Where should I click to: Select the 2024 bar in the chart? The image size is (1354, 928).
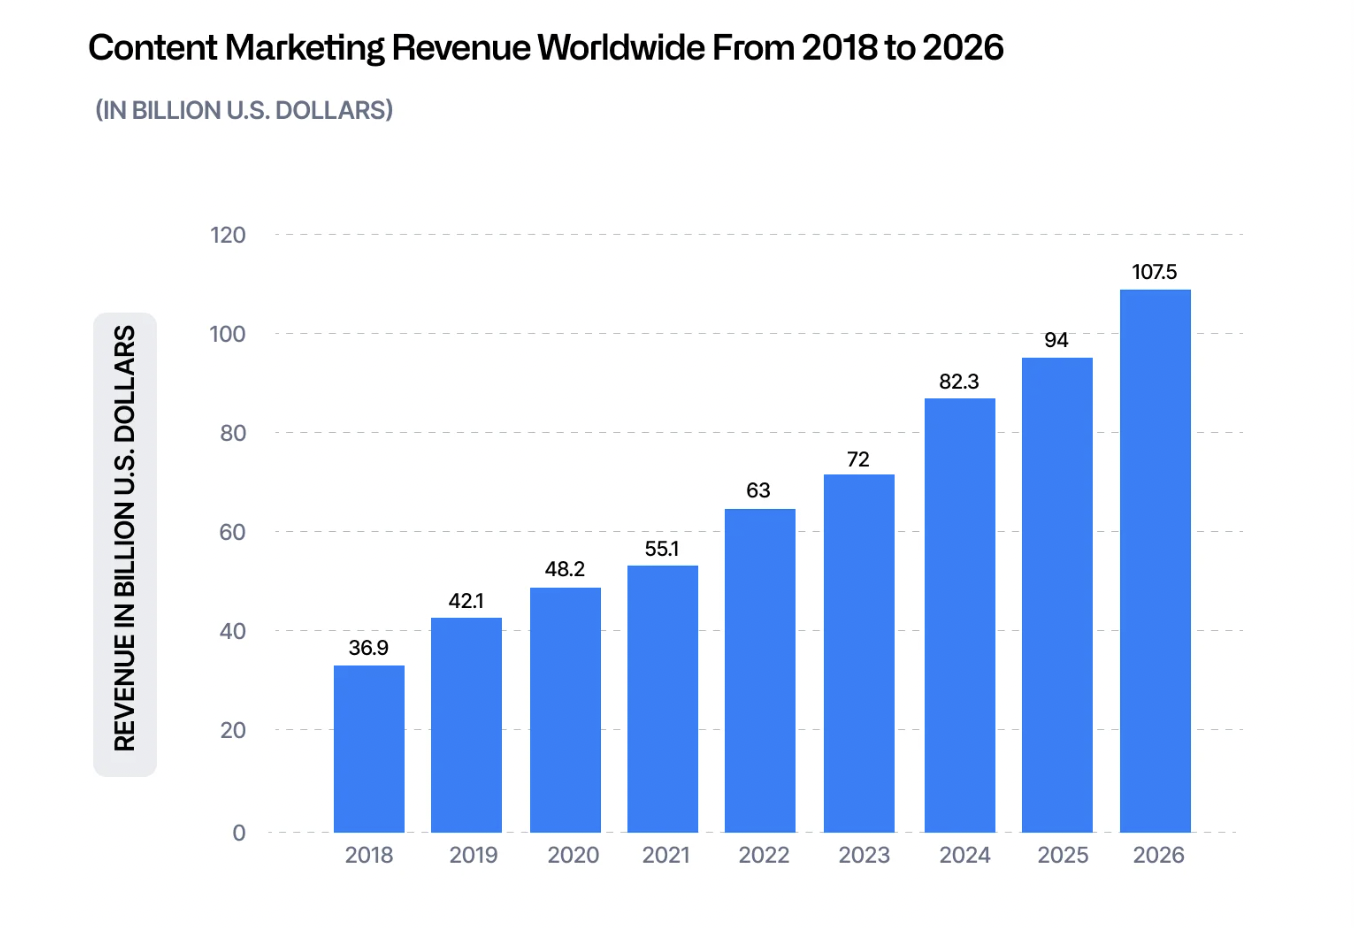[960, 615]
